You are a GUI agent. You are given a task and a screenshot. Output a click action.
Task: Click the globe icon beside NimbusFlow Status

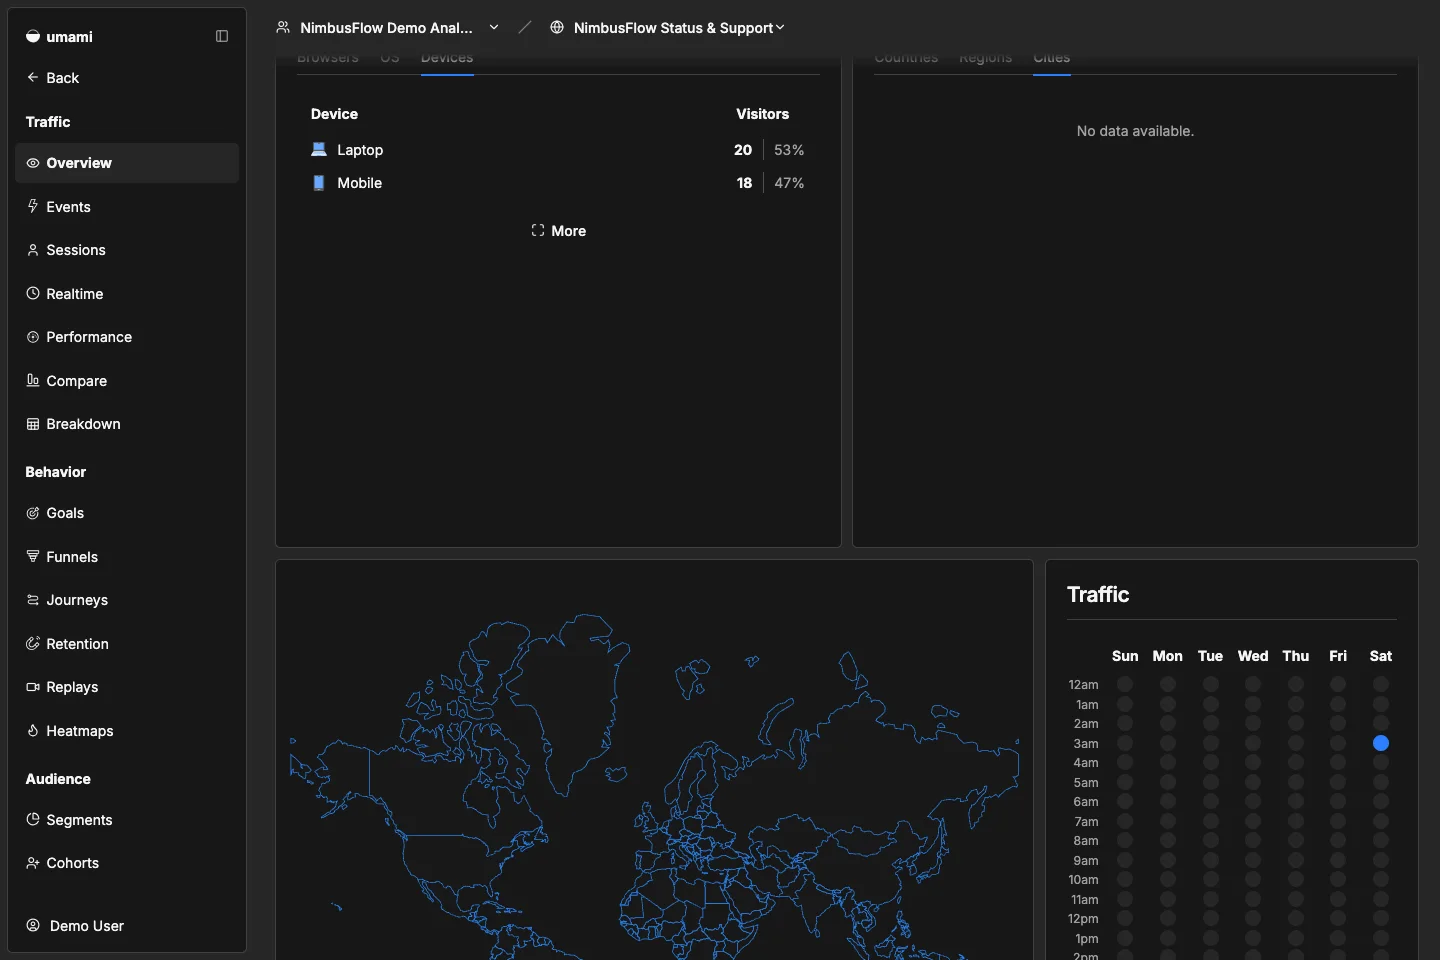point(557,28)
